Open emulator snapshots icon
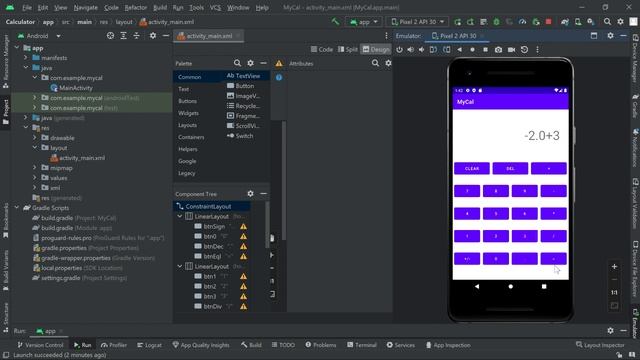 pos(524,49)
